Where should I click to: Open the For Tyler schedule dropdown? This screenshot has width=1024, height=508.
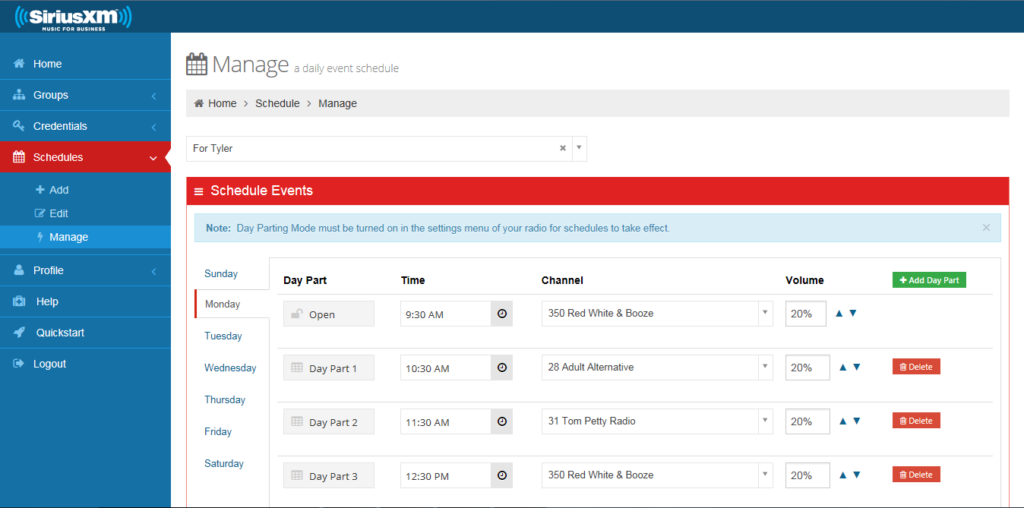[579, 148]
